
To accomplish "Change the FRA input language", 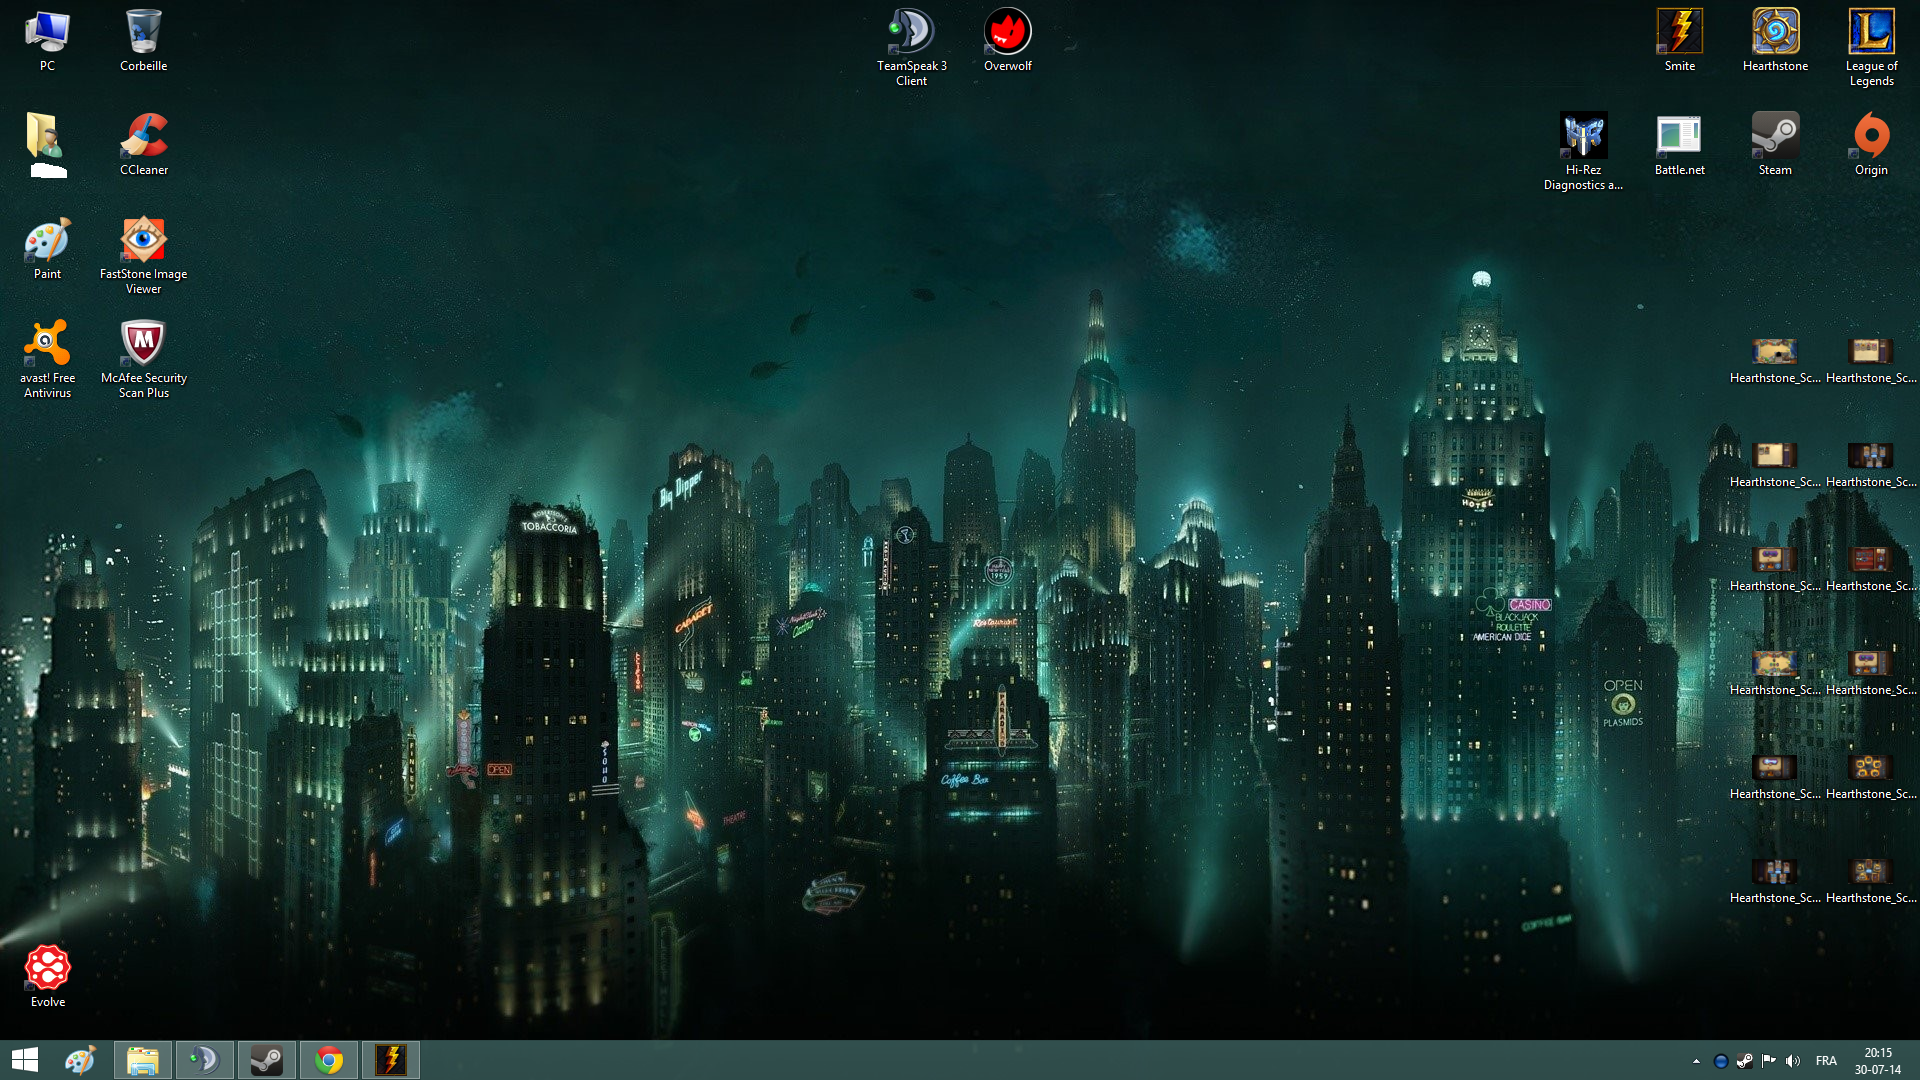I will (x=1826, y=1061).
